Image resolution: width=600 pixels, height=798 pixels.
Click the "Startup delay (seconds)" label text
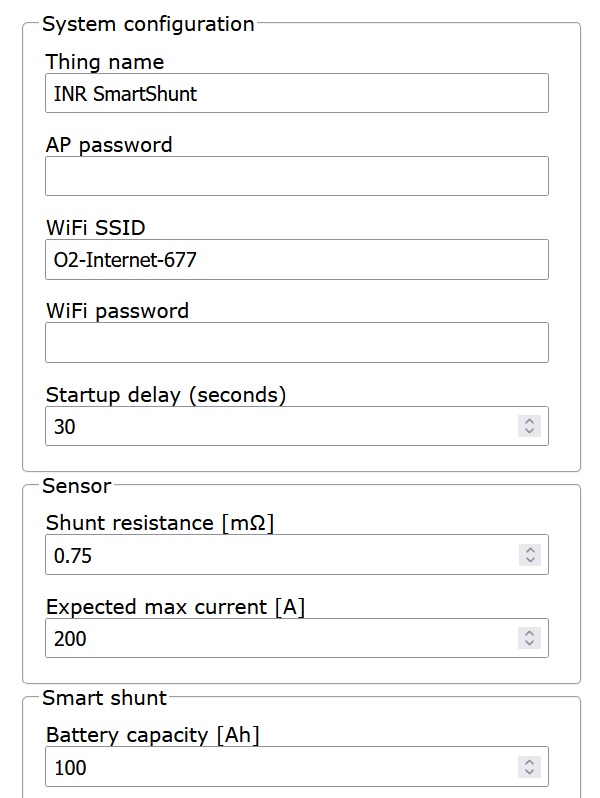(166, 395)
